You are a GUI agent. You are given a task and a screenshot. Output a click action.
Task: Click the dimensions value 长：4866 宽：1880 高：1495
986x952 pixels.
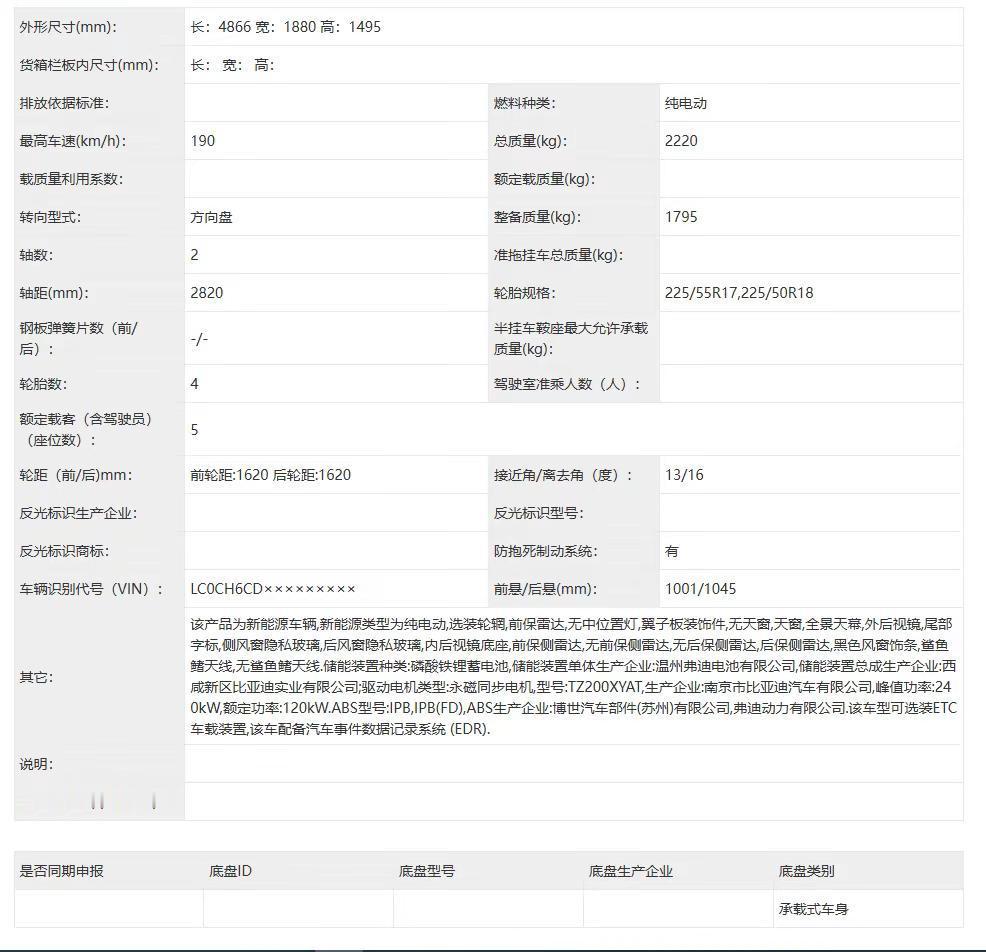pyautogui.click(x=285, y=27)
